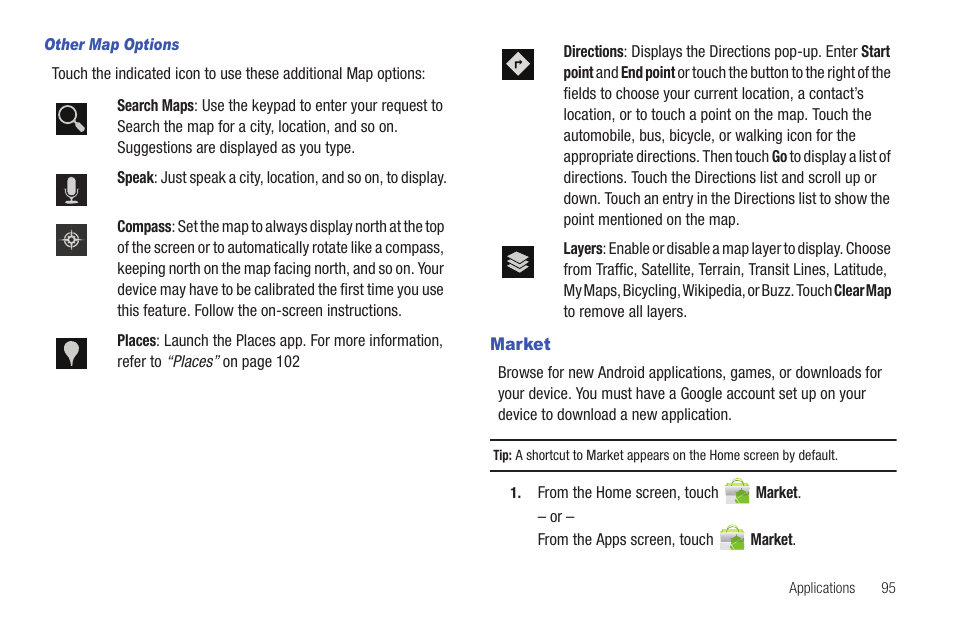The width and height of the screenshot is (954, 636).
Task: Click the bold Search Maps label
Action: pyautogui.click(x=155, y=106)
